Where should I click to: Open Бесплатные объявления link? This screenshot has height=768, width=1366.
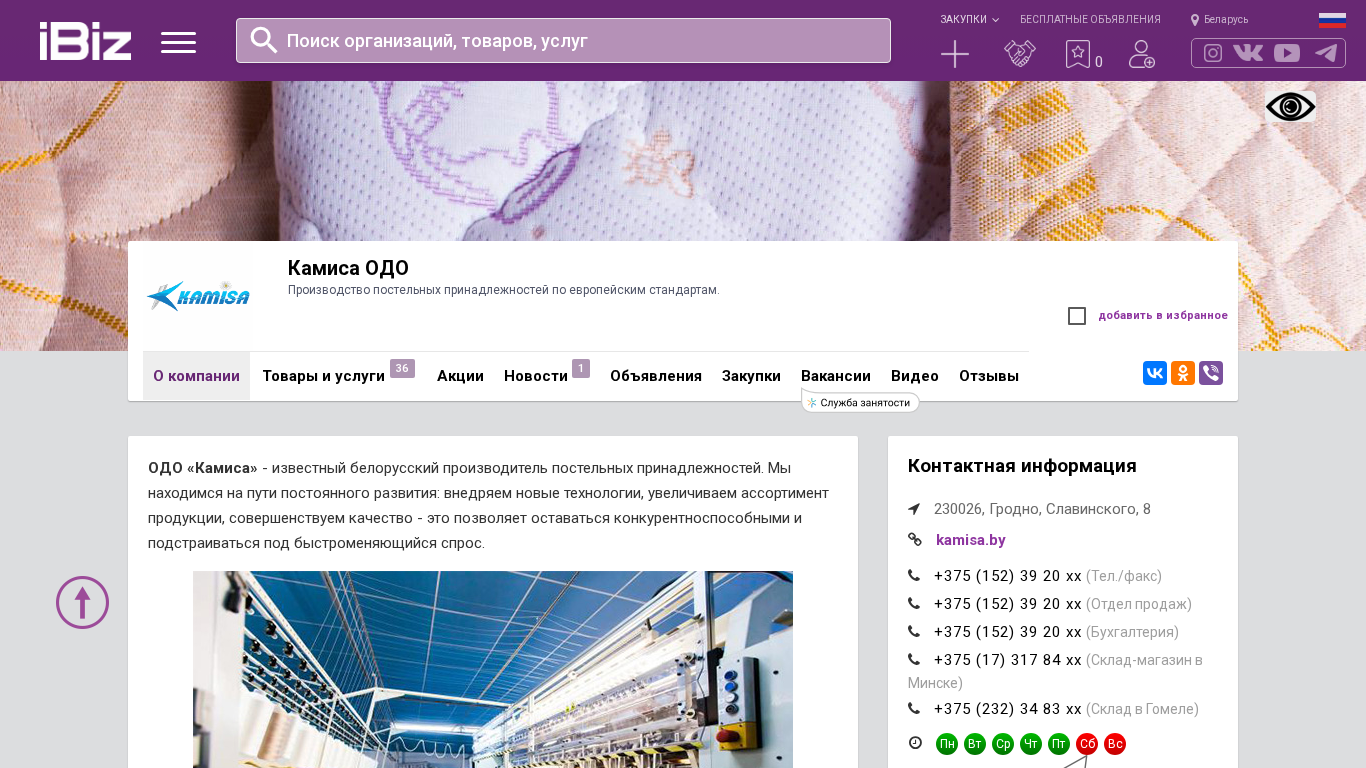click(1090, 19)
